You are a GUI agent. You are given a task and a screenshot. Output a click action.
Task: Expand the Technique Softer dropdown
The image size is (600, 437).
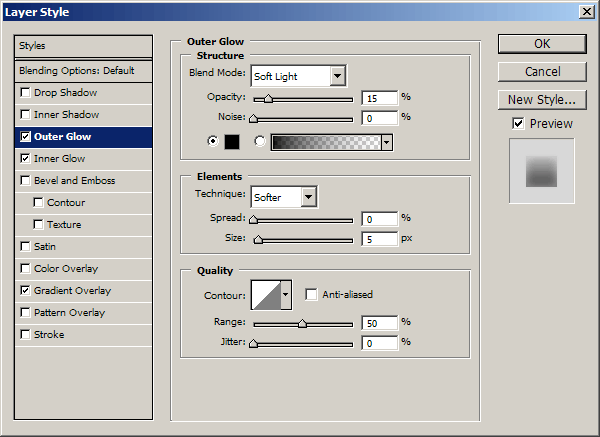(x=309, y=197)
